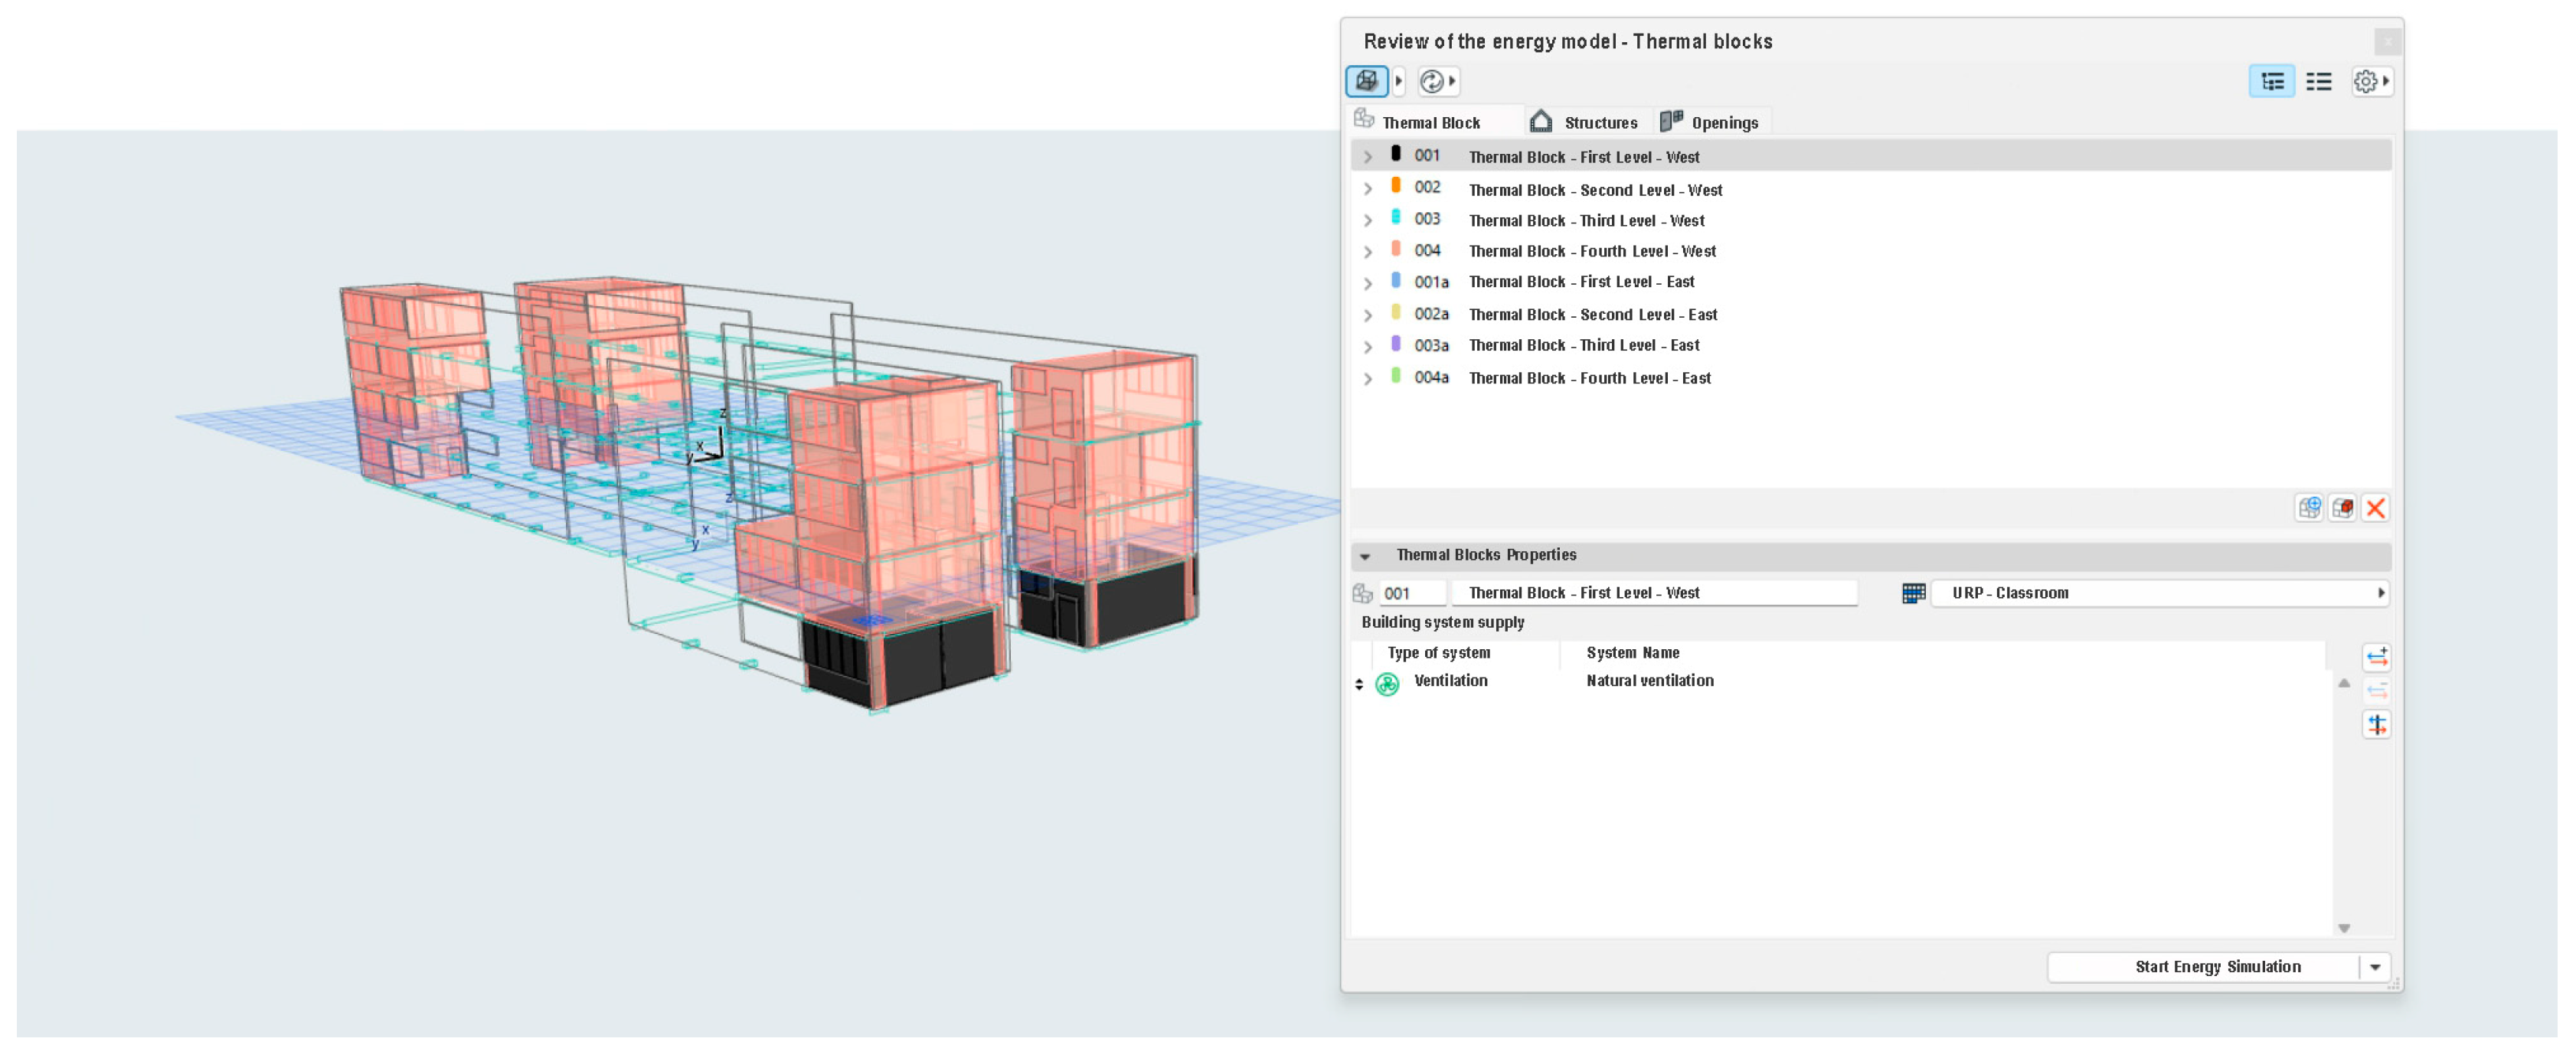The image size is (2576, 1058).
Task: Click the orange color swatch of block 002
Action: 1396,186
